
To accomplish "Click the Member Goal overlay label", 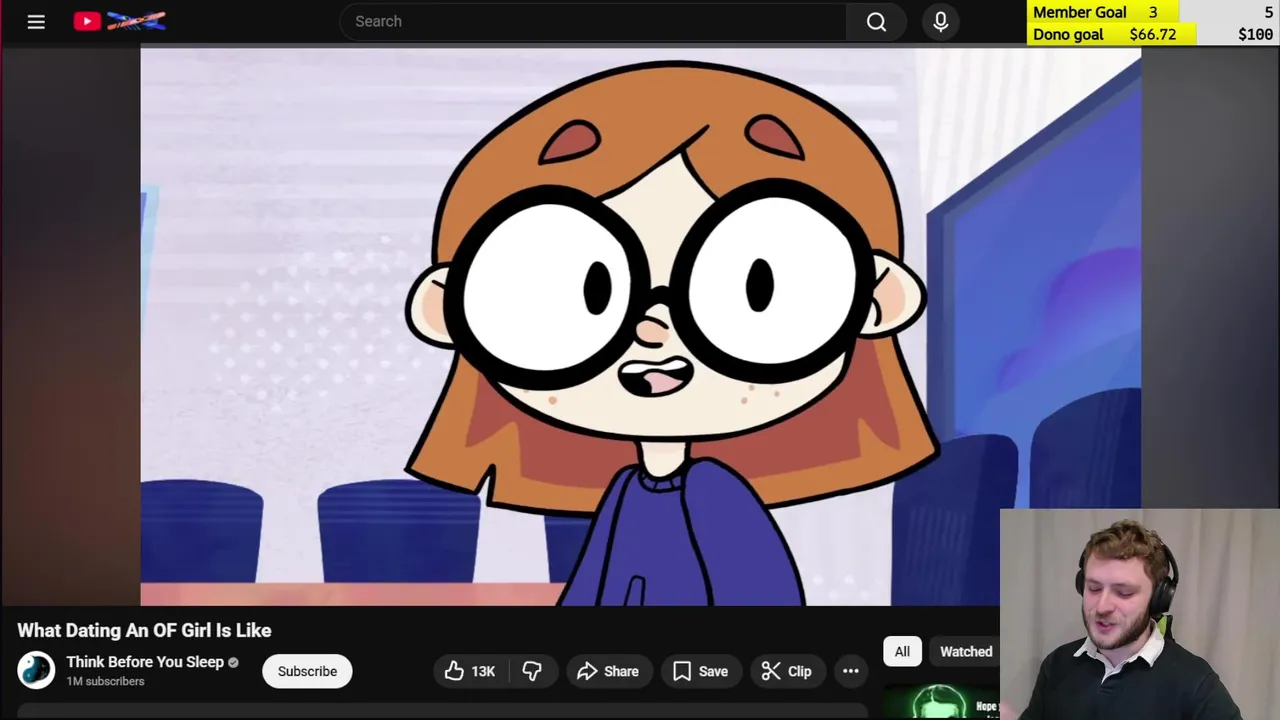I will coord(1080,12).
